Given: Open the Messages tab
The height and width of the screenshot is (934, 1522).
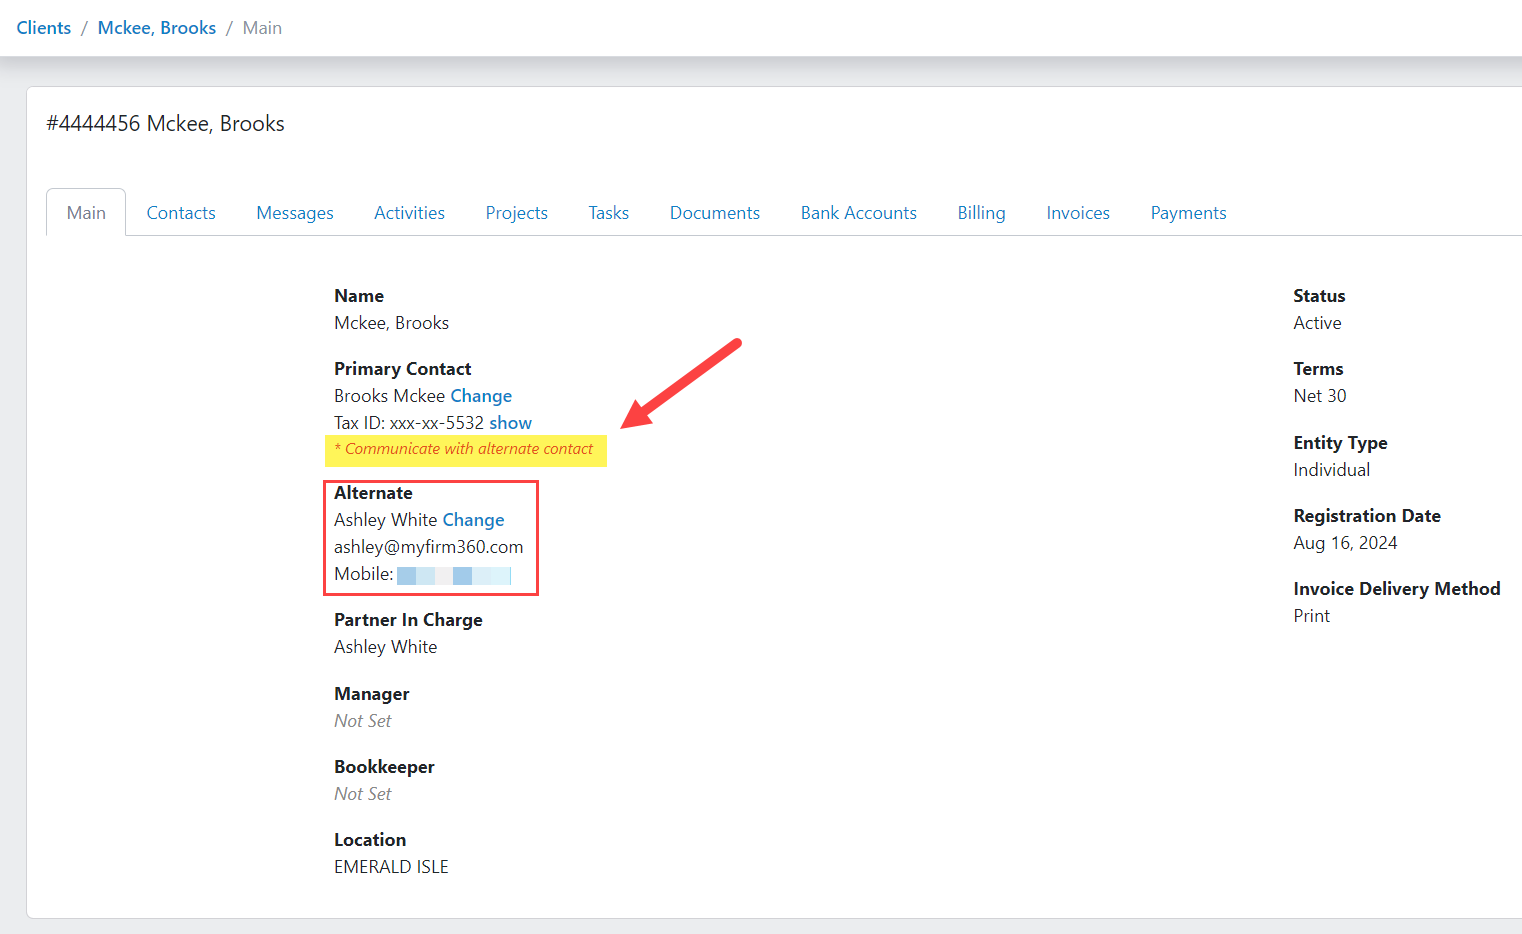Looking at the screenshot, I should point(294,212).
